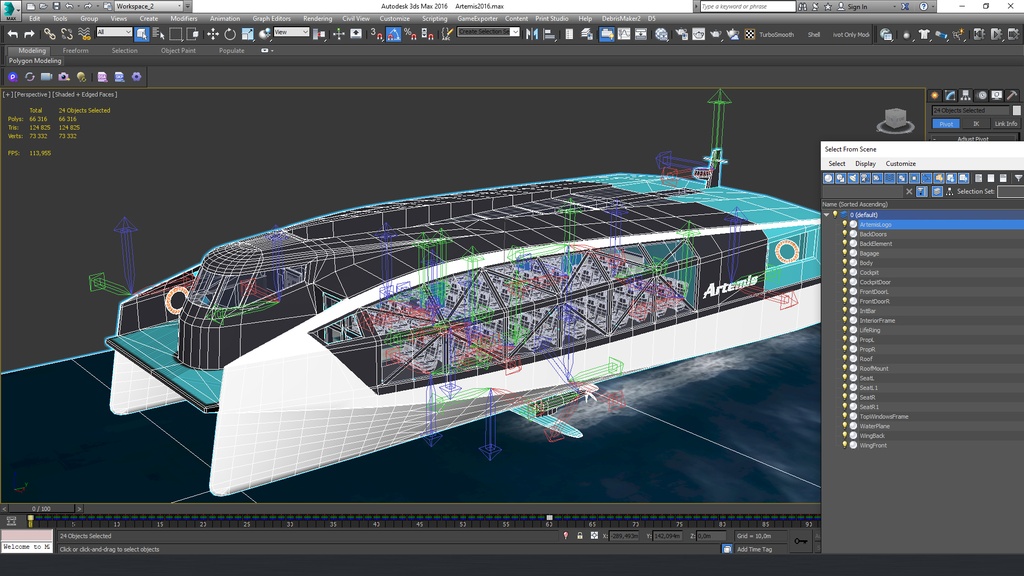Viewport: 1024px width, 576px height.
Task: Click the IK button in Hierarchy panel
Action: 976,124
